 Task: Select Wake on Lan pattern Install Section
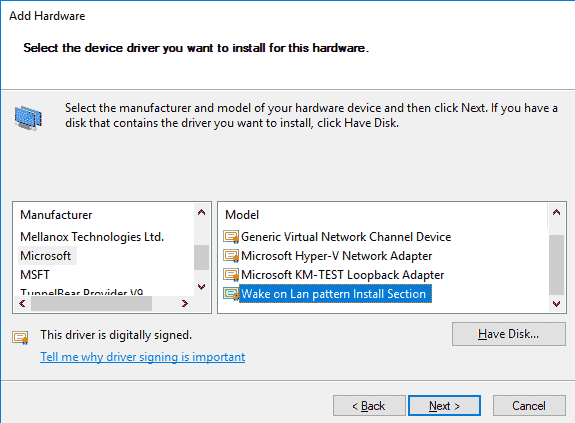[x=335, y=294]
